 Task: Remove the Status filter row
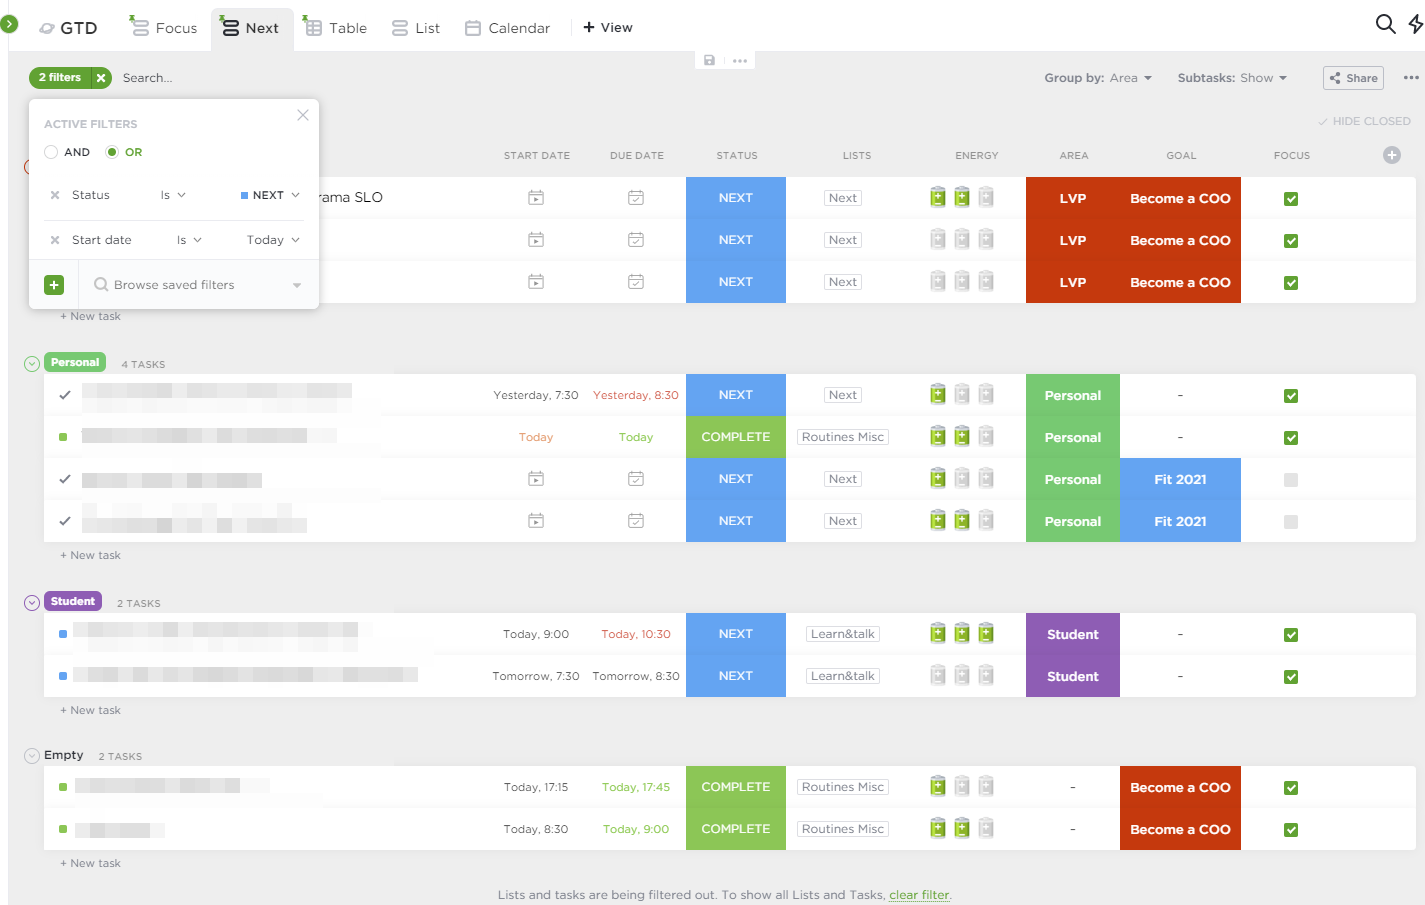coord(55,195)
